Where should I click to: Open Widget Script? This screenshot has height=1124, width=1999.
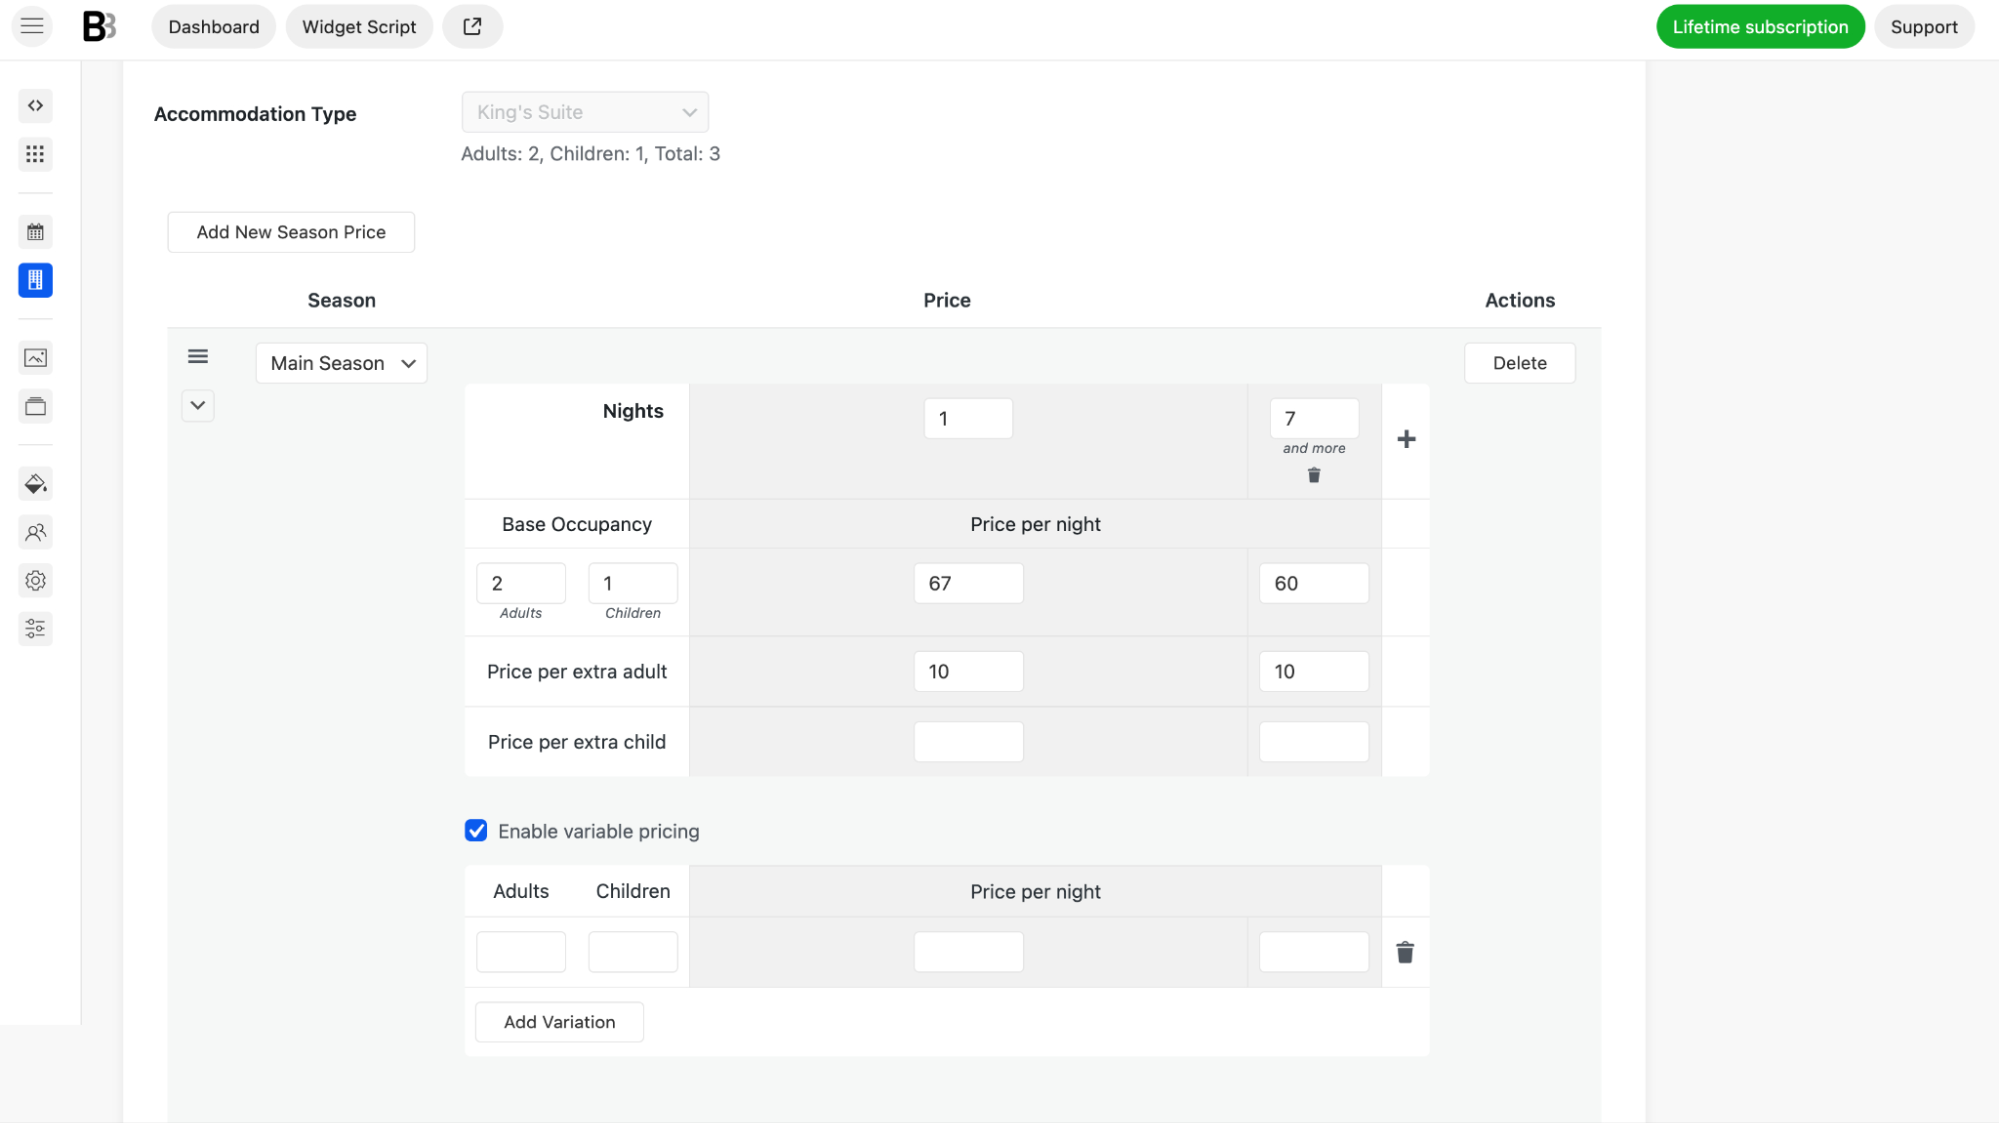(x=359, y=26)
